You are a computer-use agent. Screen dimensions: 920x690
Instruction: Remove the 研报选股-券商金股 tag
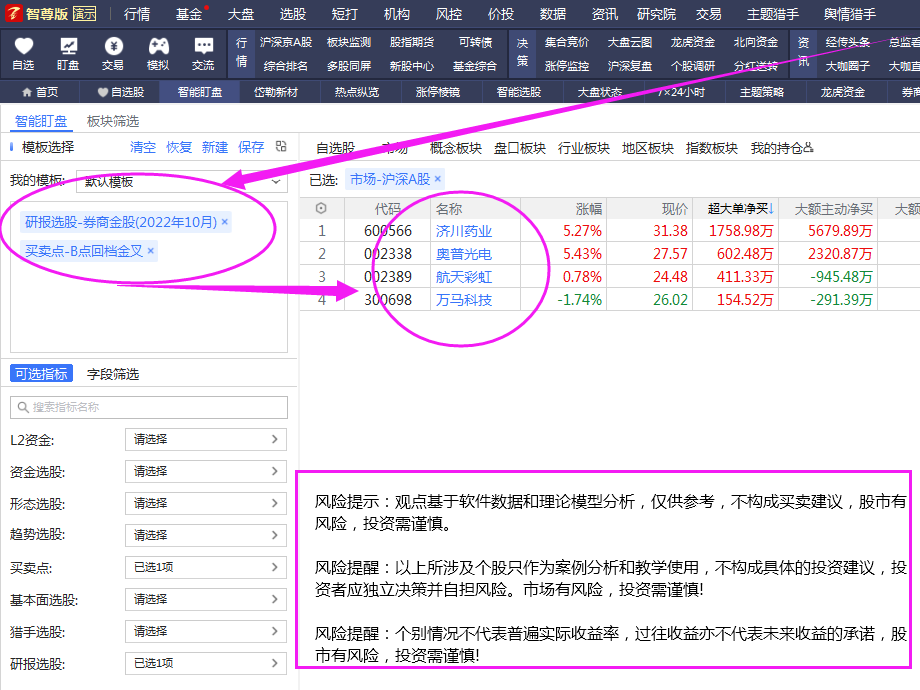(x=225, y=222)
